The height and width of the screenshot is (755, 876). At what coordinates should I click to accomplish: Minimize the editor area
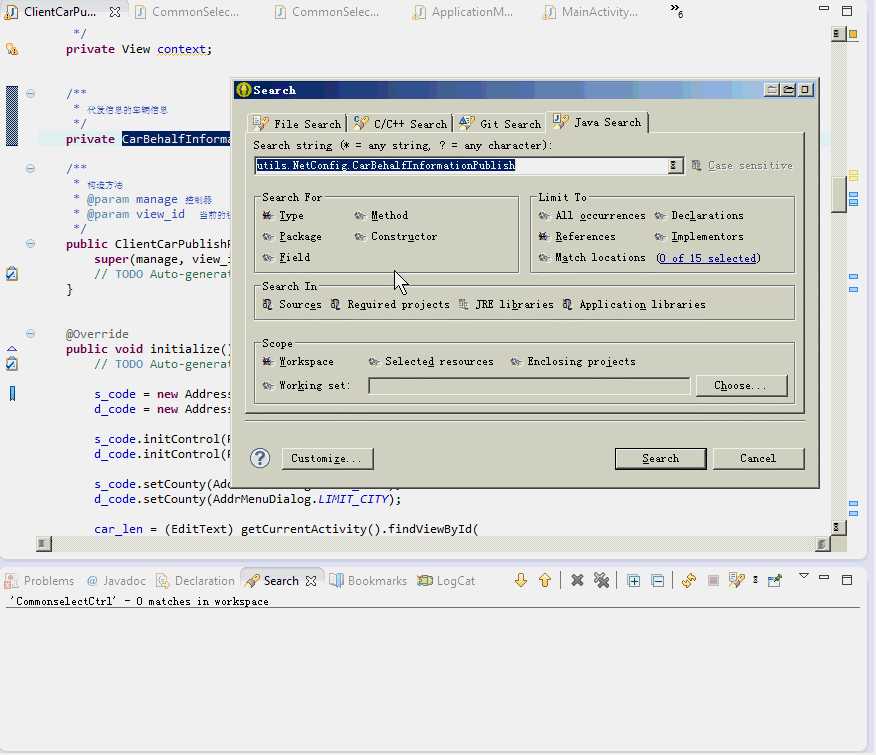pos(823,8)
